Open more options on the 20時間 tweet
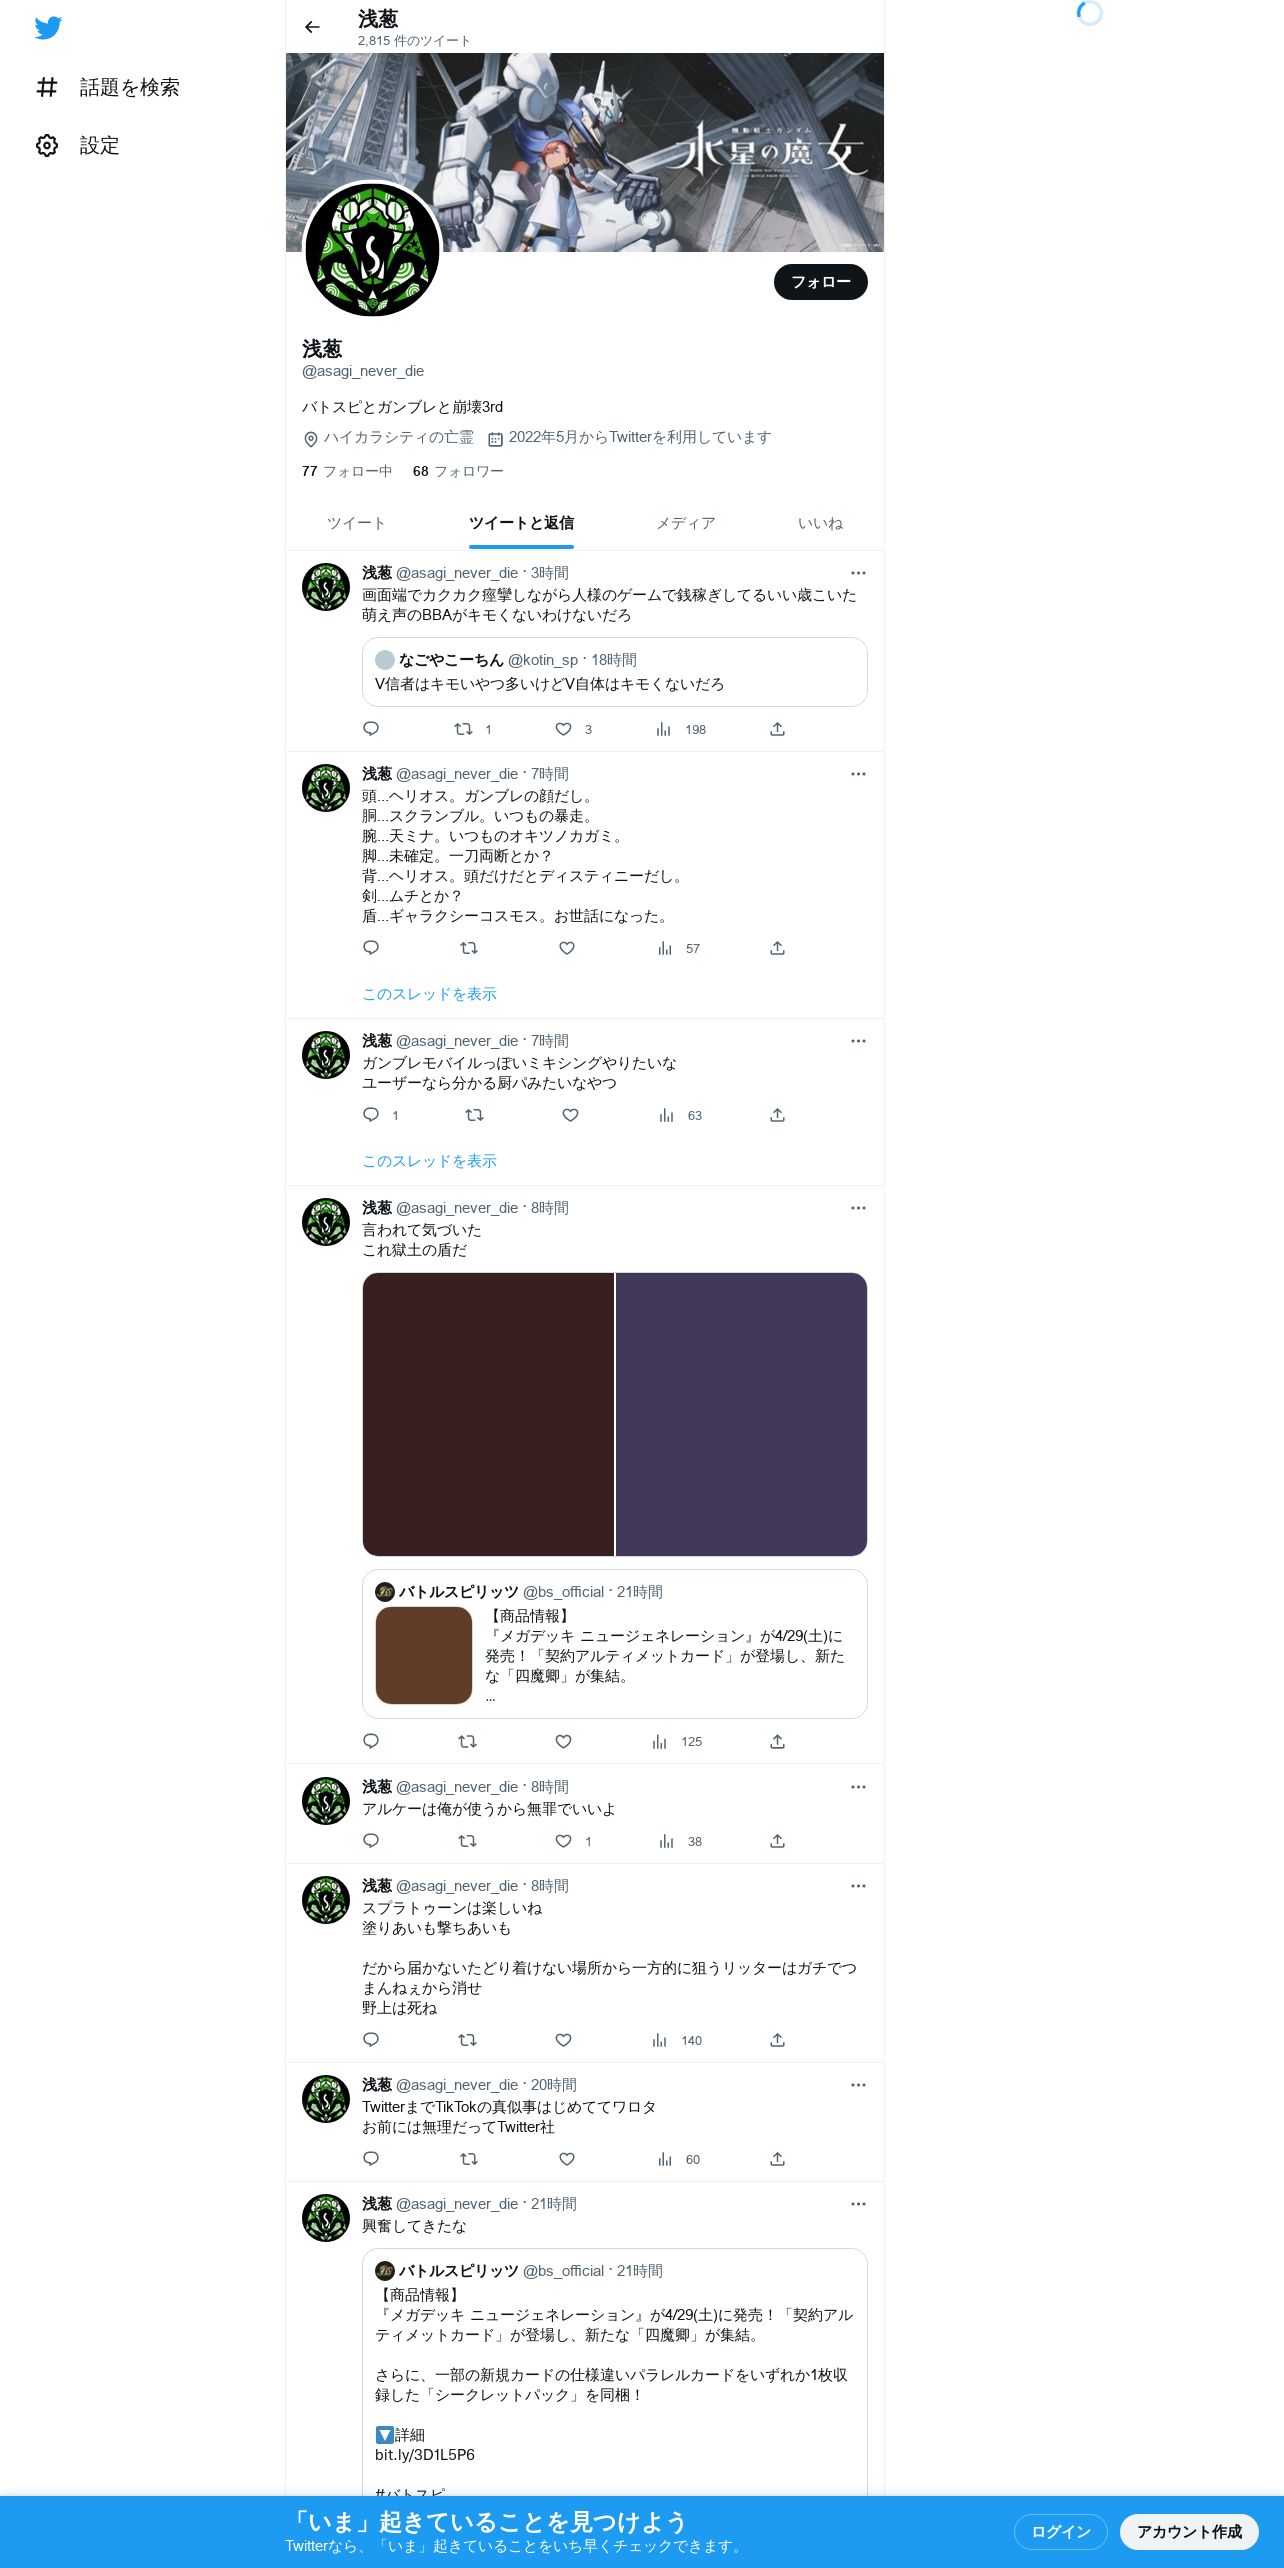 [x=858, y=2085]
